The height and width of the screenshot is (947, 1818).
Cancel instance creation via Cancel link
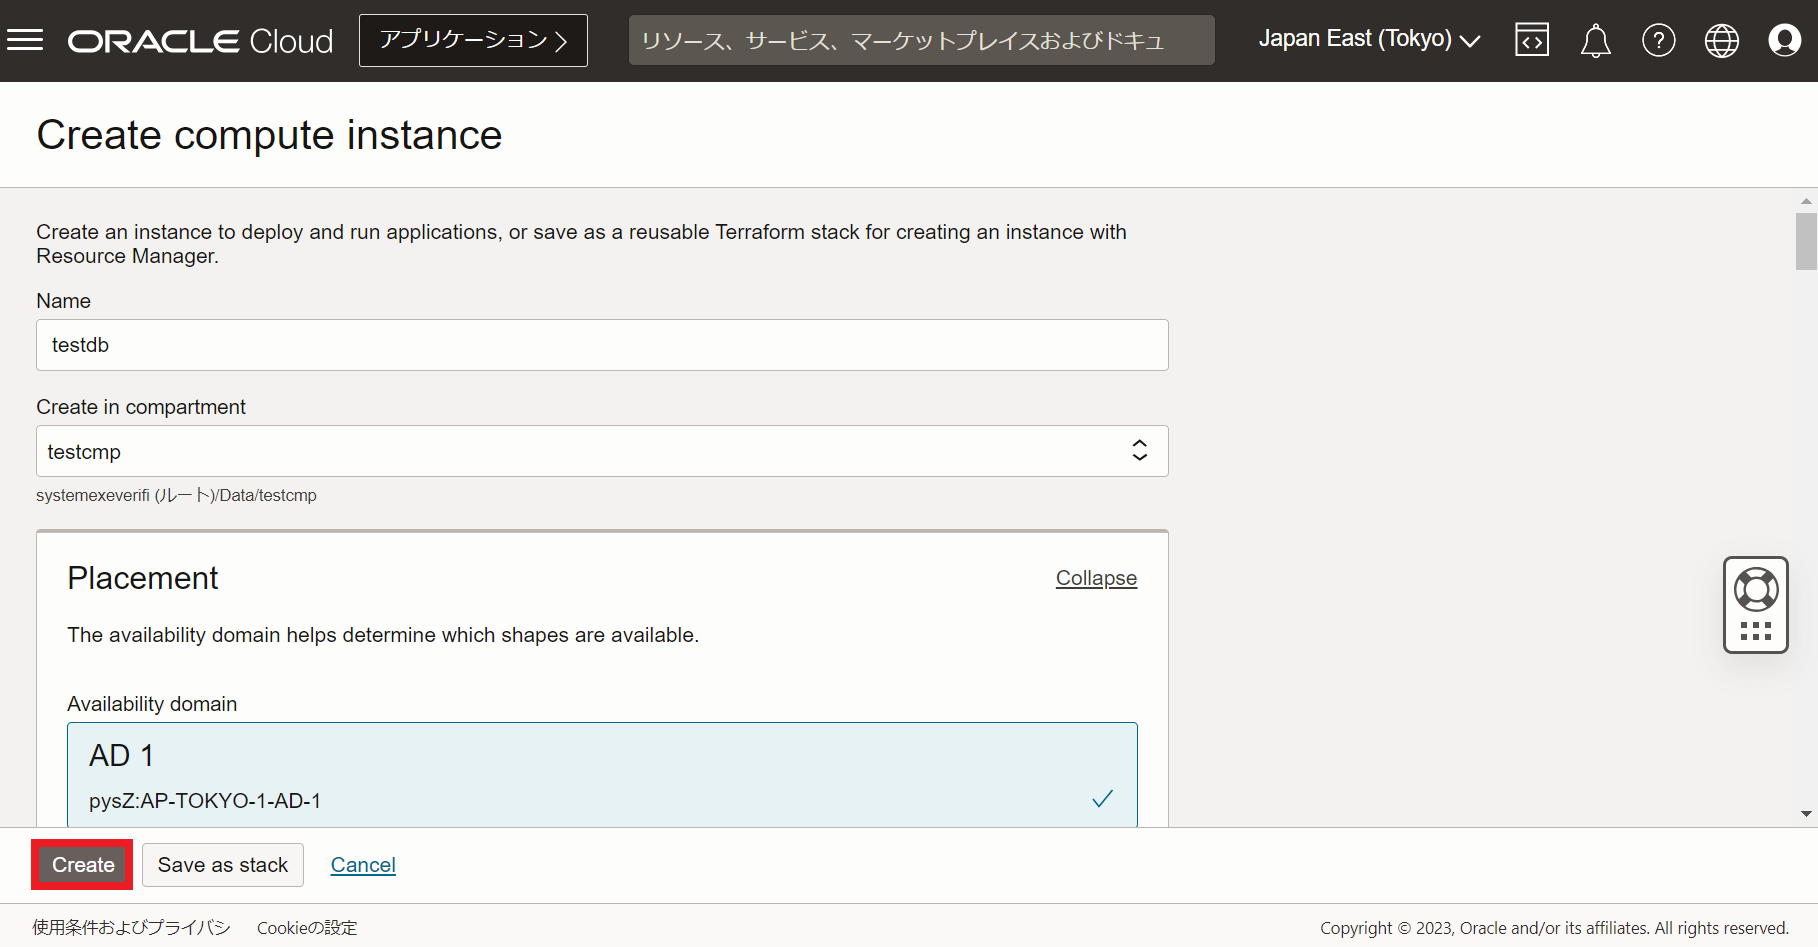point(362,864)
